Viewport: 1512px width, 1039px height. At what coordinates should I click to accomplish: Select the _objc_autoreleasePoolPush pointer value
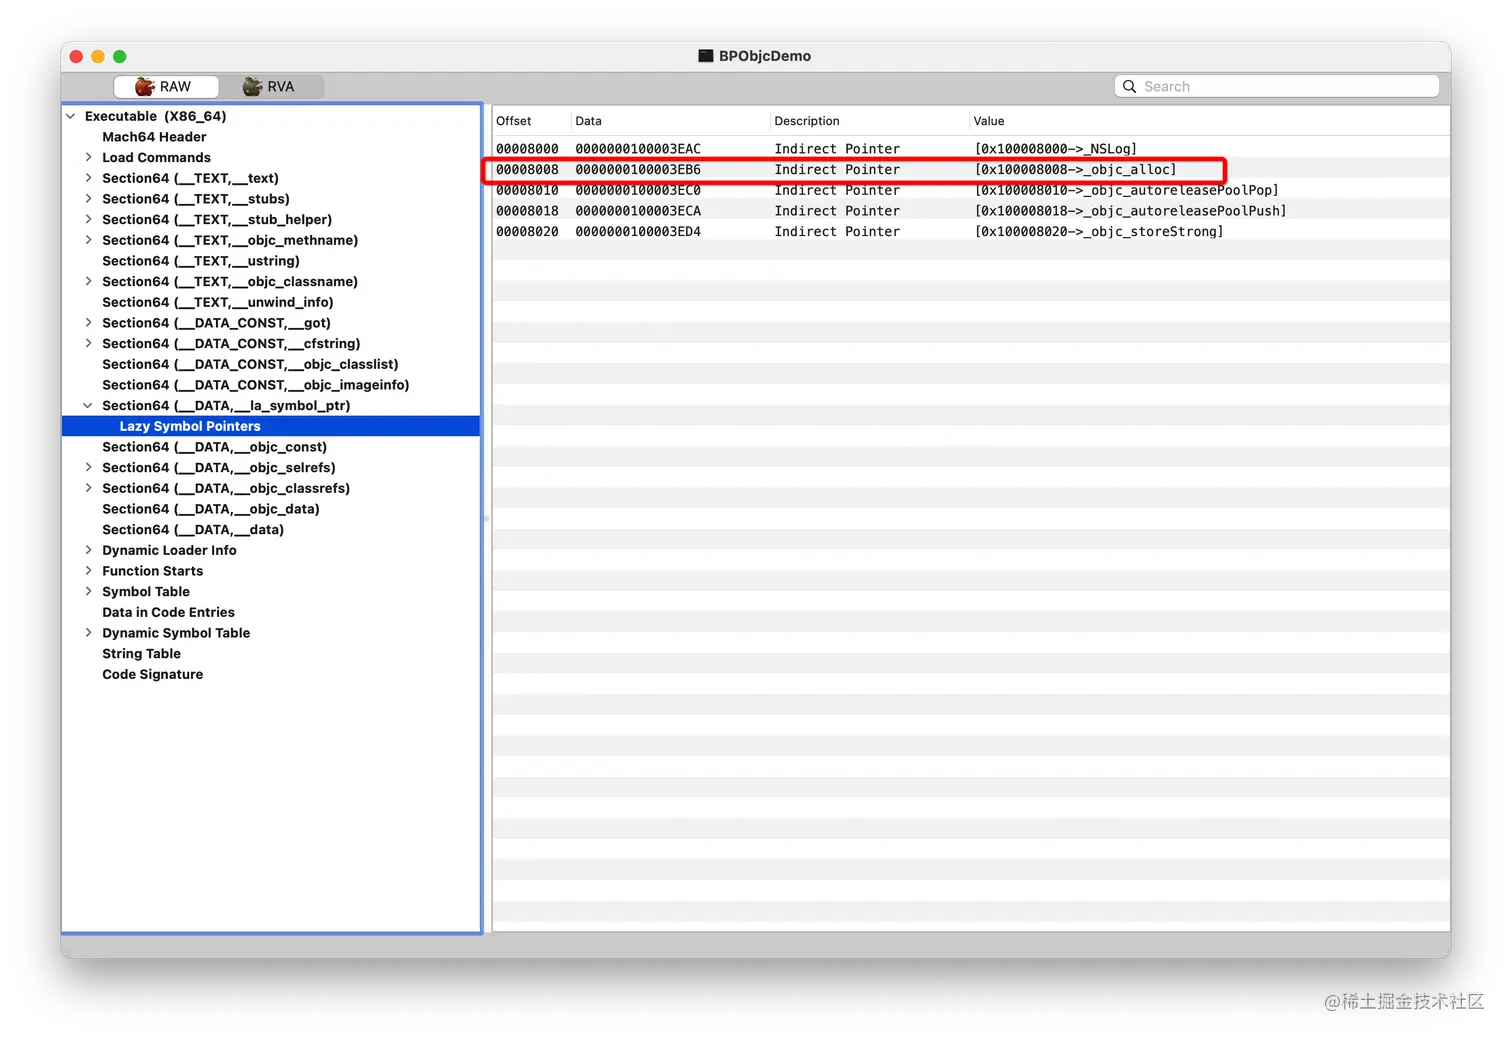point(1131,211)
